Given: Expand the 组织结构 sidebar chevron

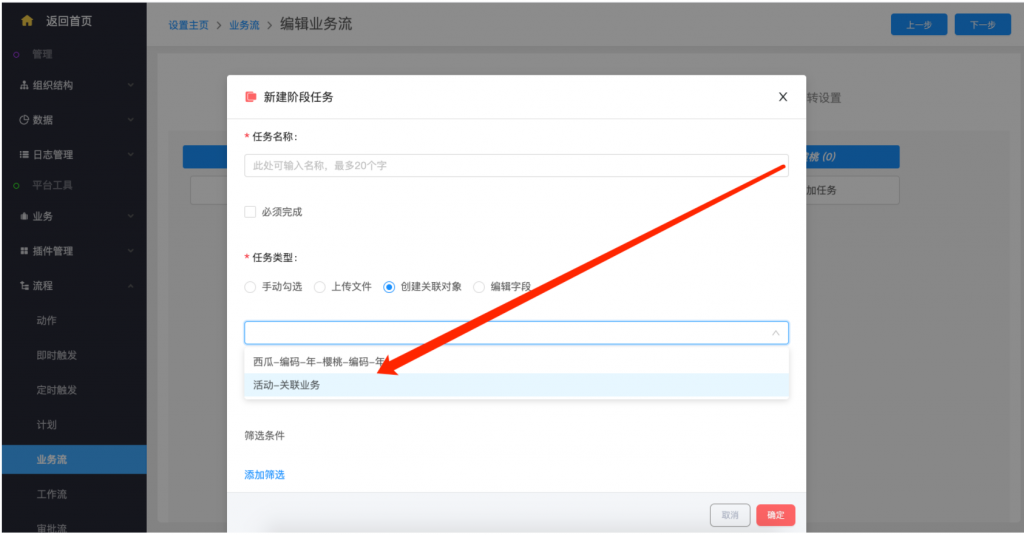Looking at the screenshot, I should click(131, 86).
